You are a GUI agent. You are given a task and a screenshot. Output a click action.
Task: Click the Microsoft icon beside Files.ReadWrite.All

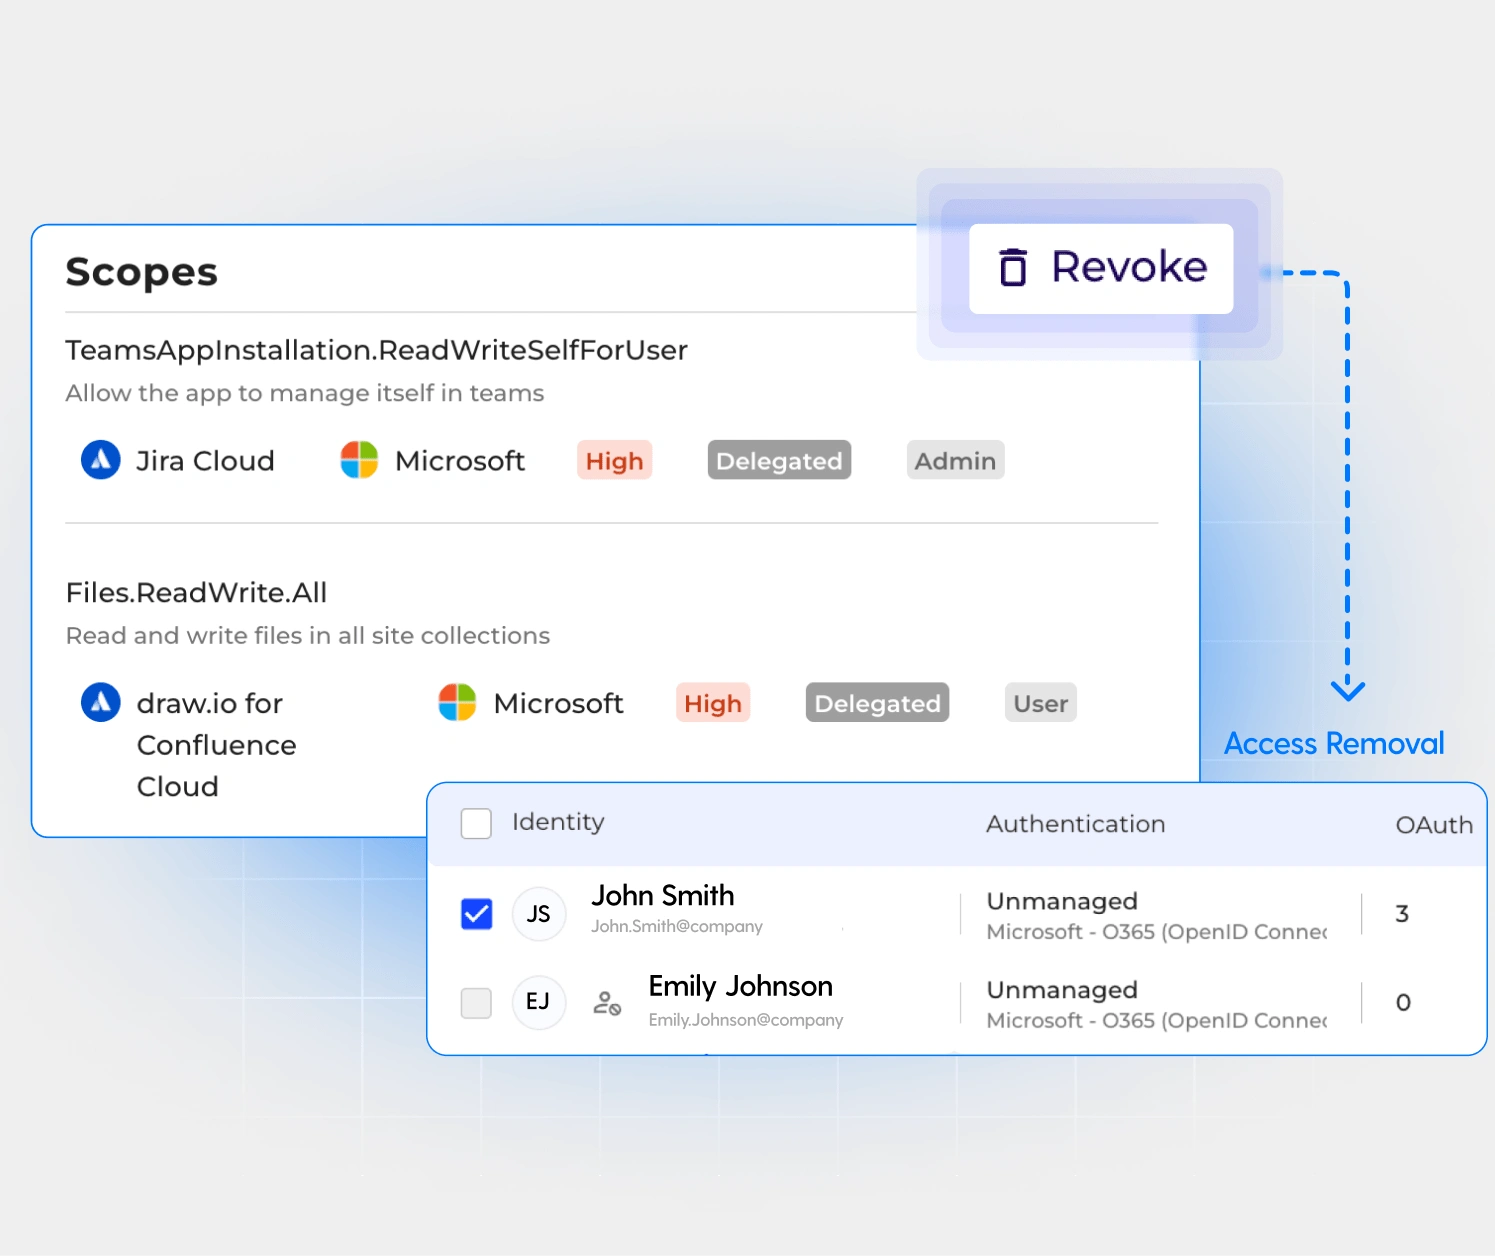pos(456,702)
